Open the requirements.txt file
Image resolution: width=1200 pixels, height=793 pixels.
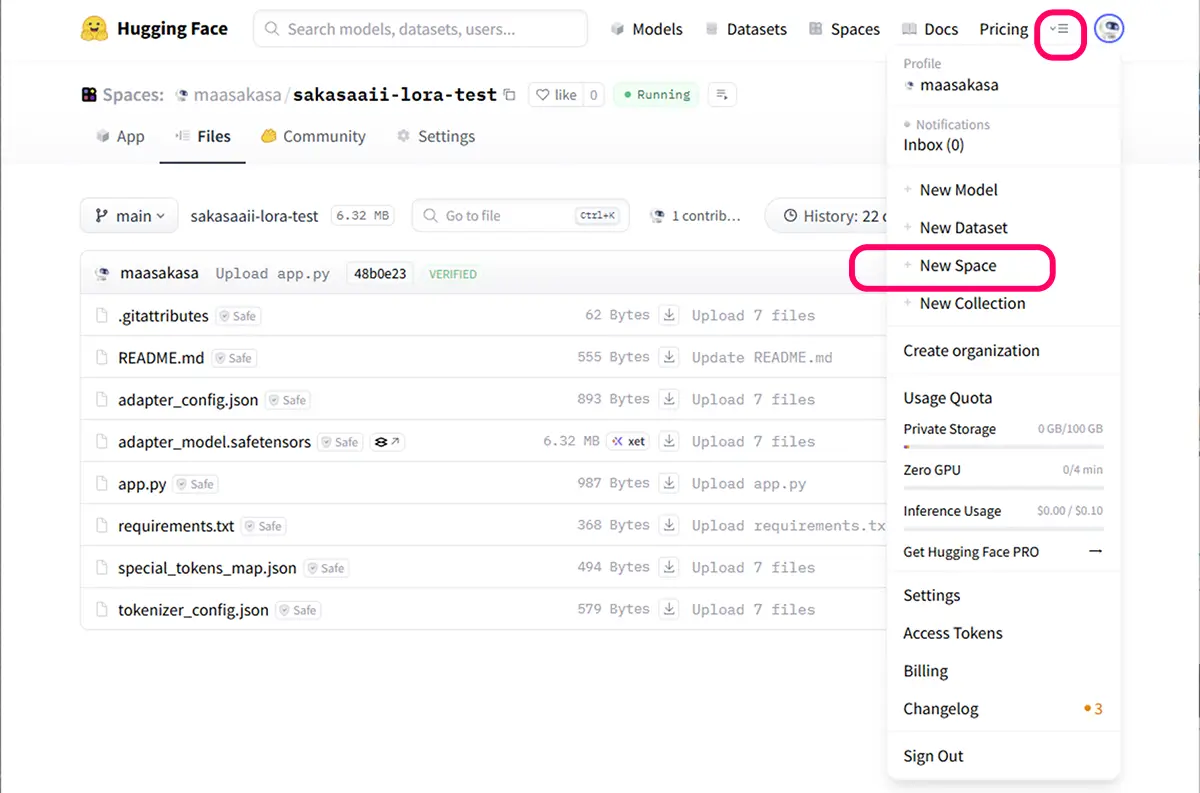point(176,526)
